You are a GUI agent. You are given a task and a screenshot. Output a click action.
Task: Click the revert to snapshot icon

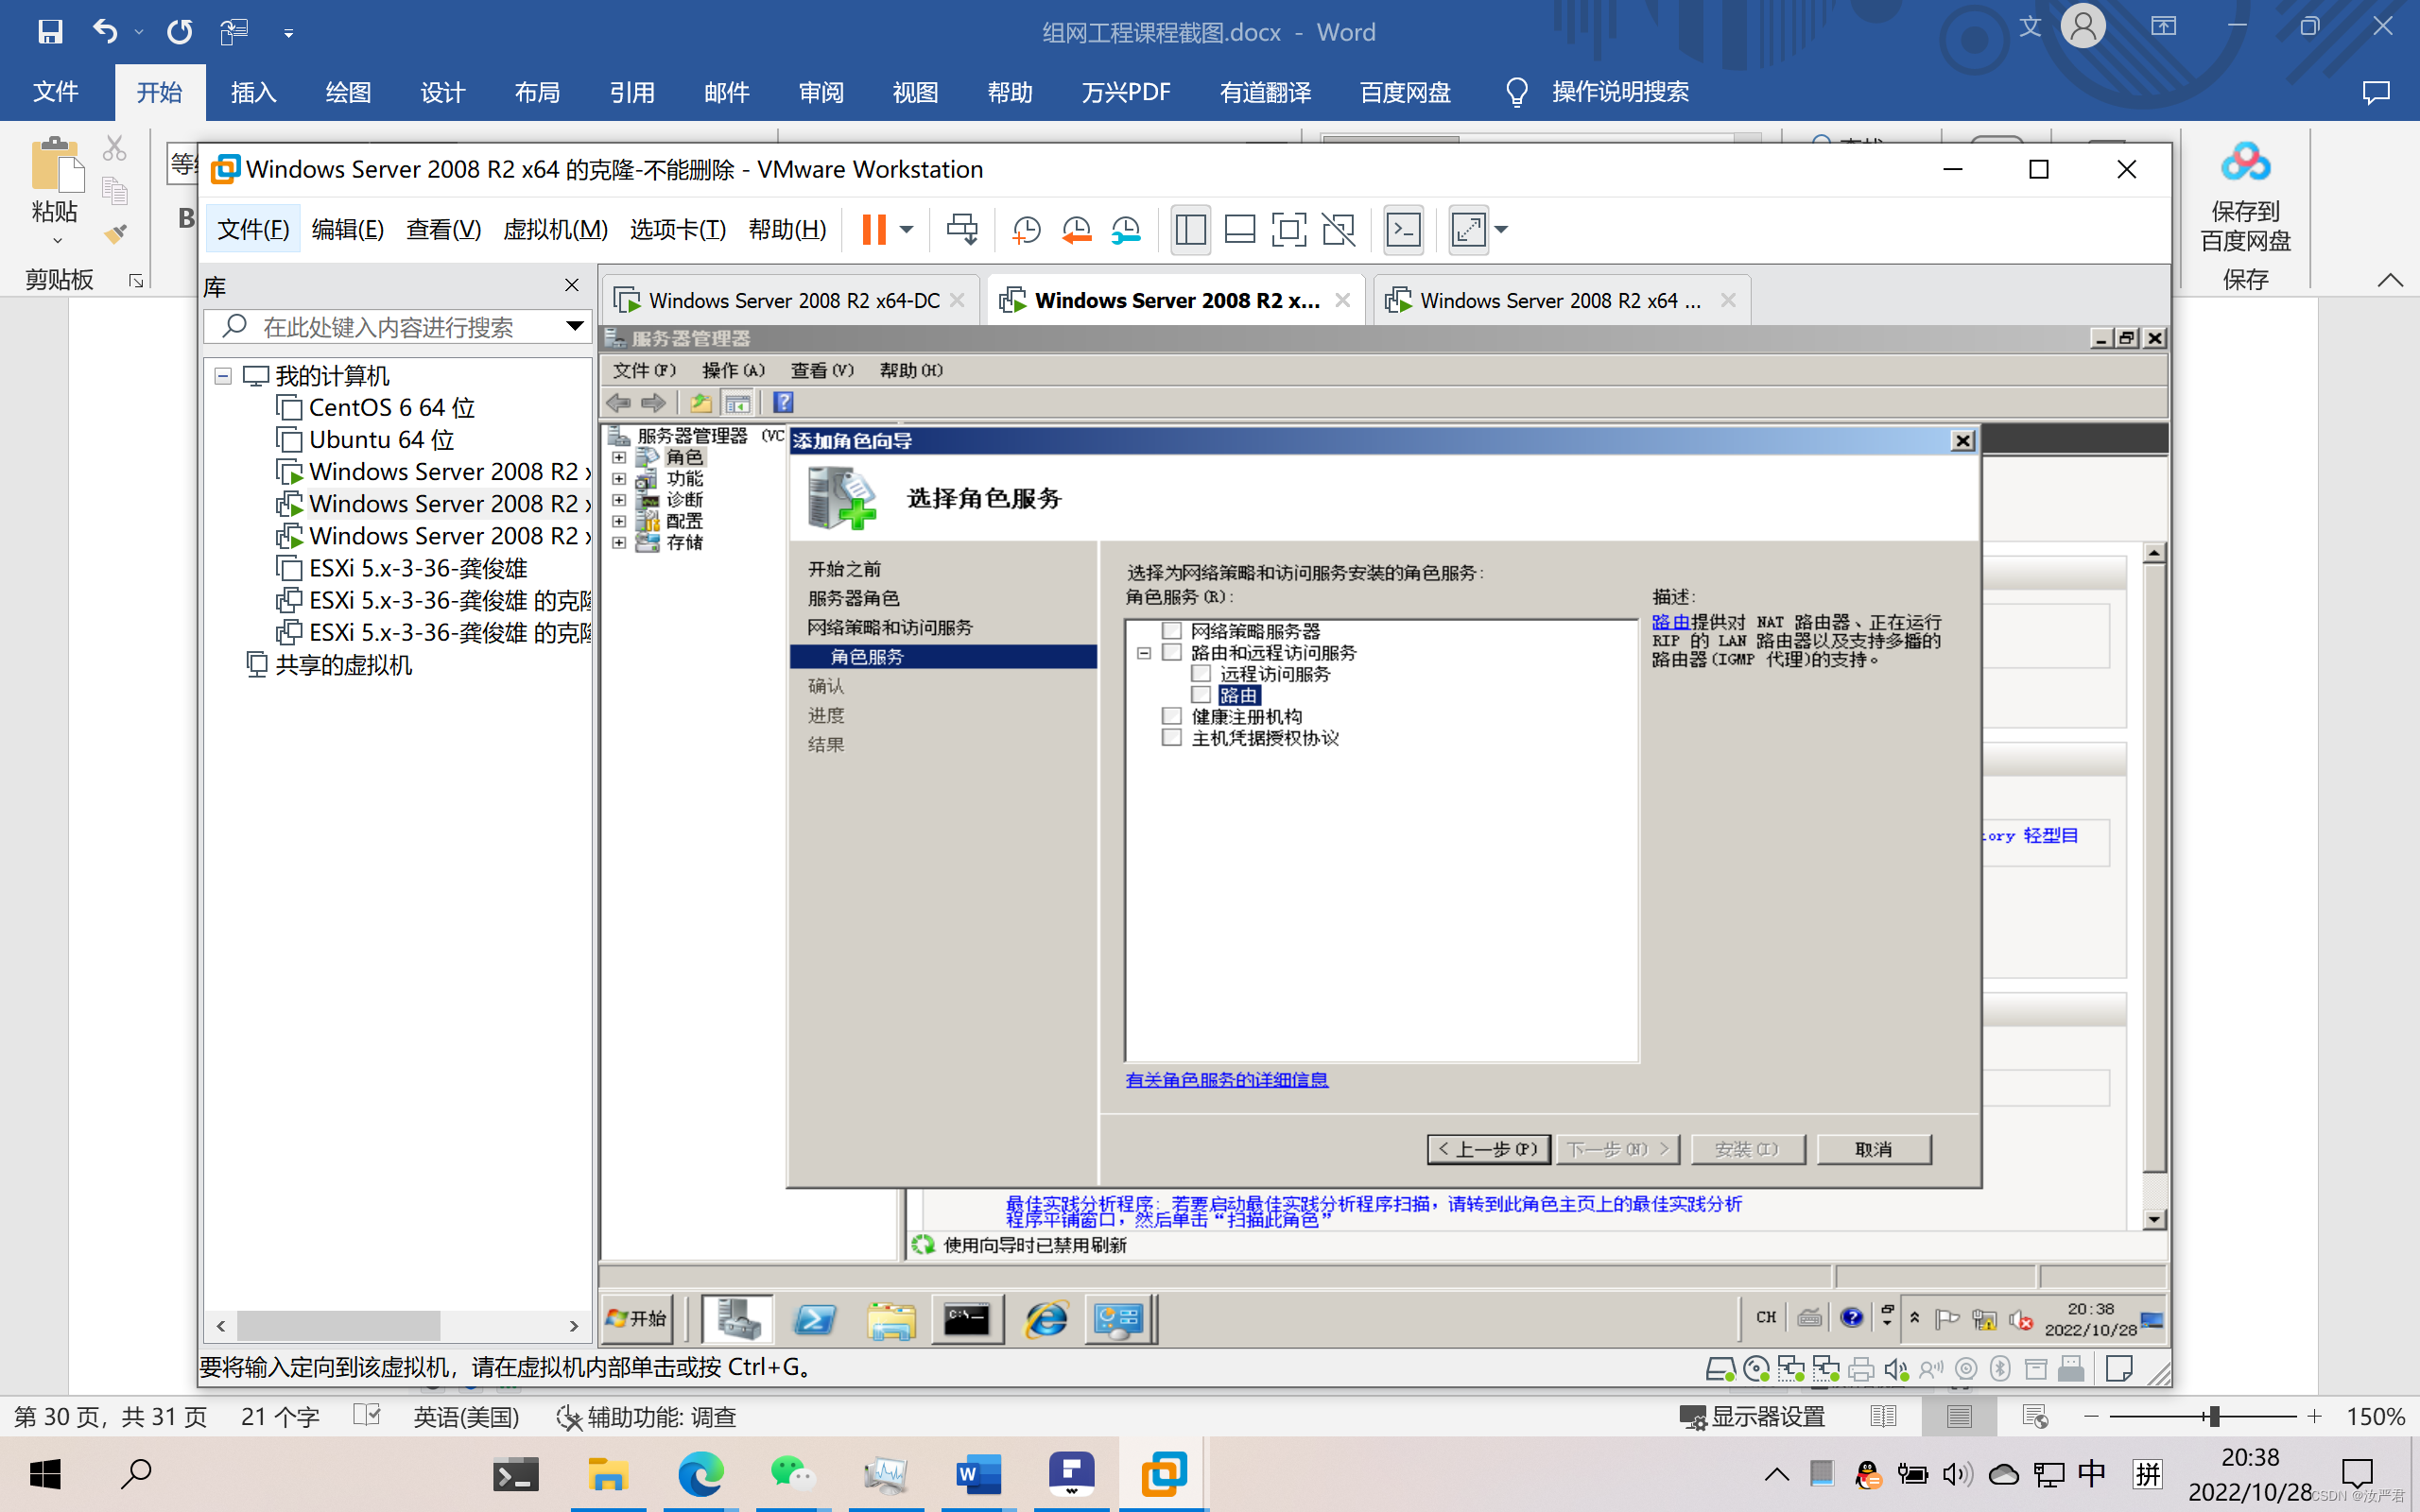[1076, 229]
